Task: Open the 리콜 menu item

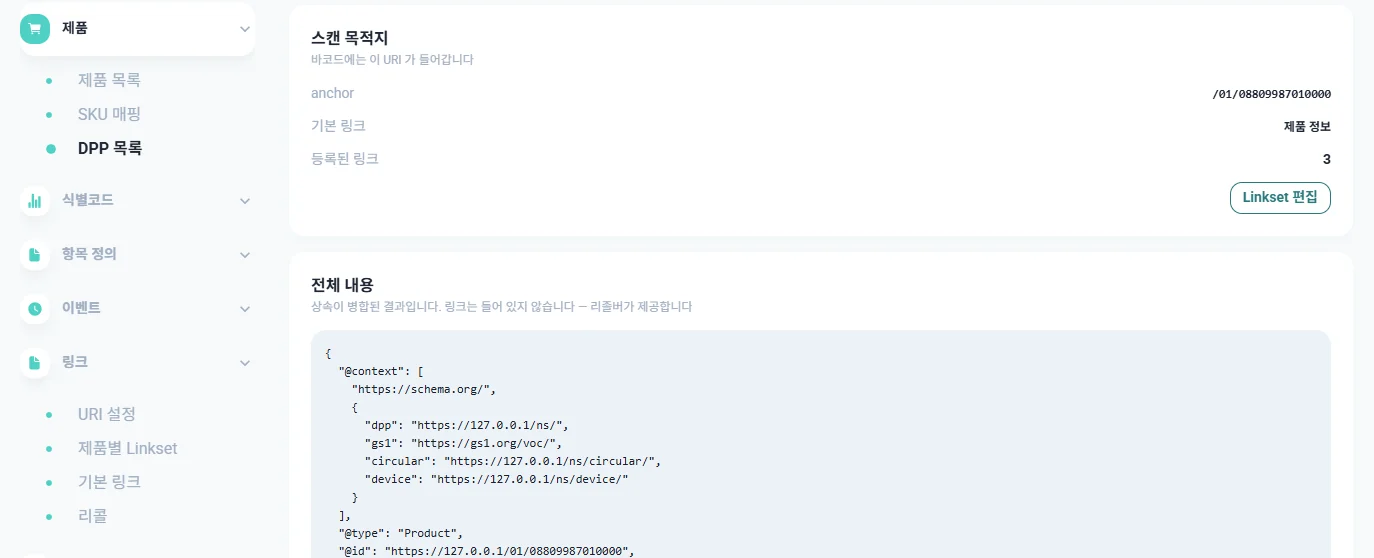Action: (x=92, y=516)
